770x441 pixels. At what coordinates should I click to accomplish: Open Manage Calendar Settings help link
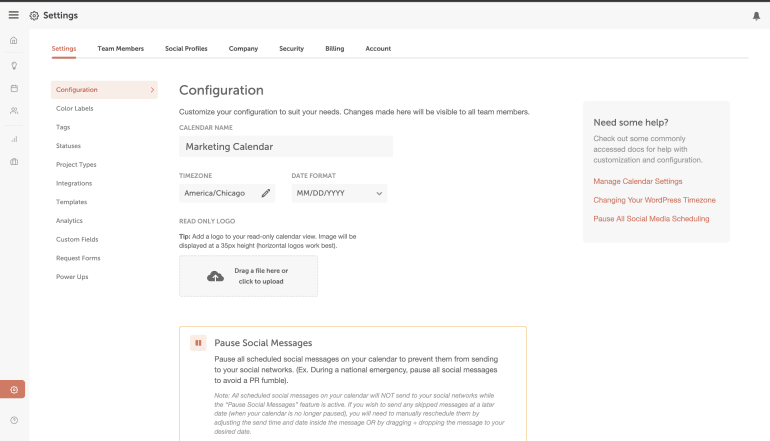coord(637,181)
